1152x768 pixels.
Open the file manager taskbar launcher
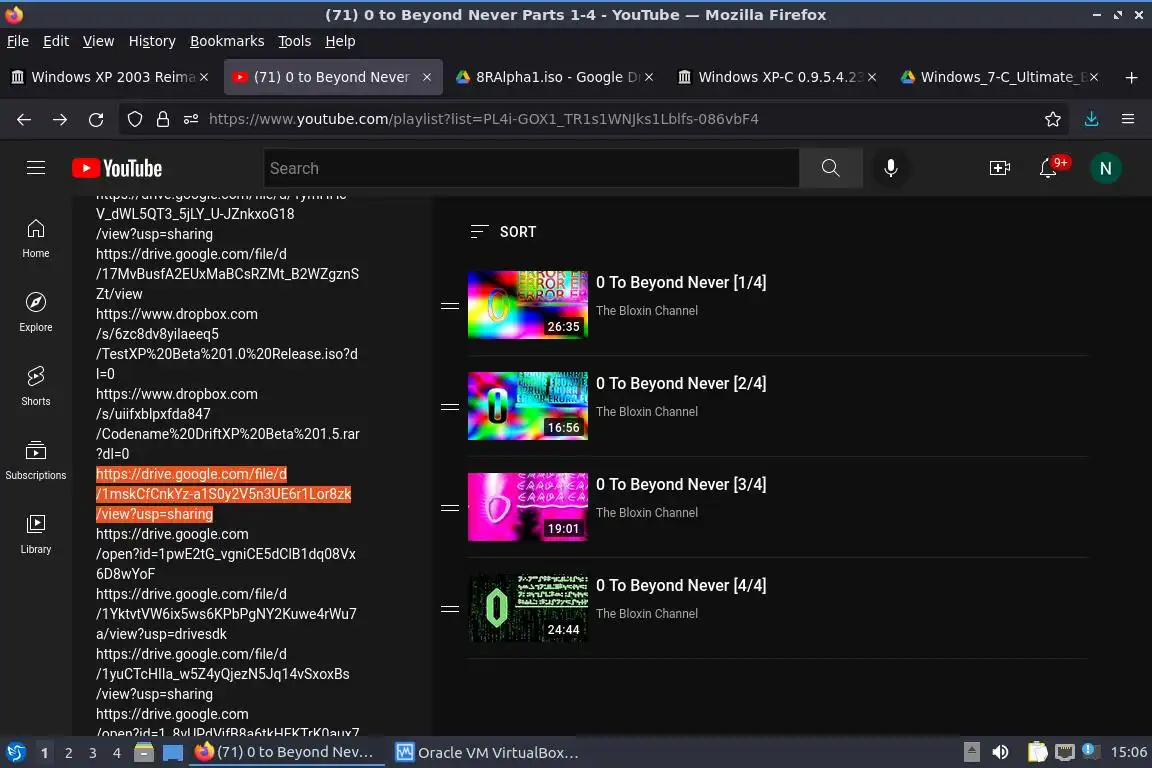pyautogui.click(x=144, y=752)
